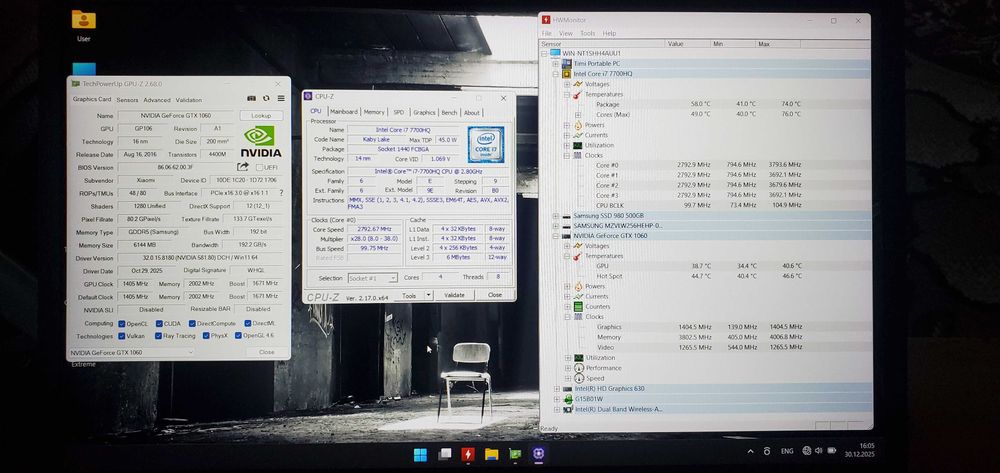This screenshot has height=473, width=1000.
Task: Expand the Intel(R) HD Graphics 630 node
Action: [555, 389]
